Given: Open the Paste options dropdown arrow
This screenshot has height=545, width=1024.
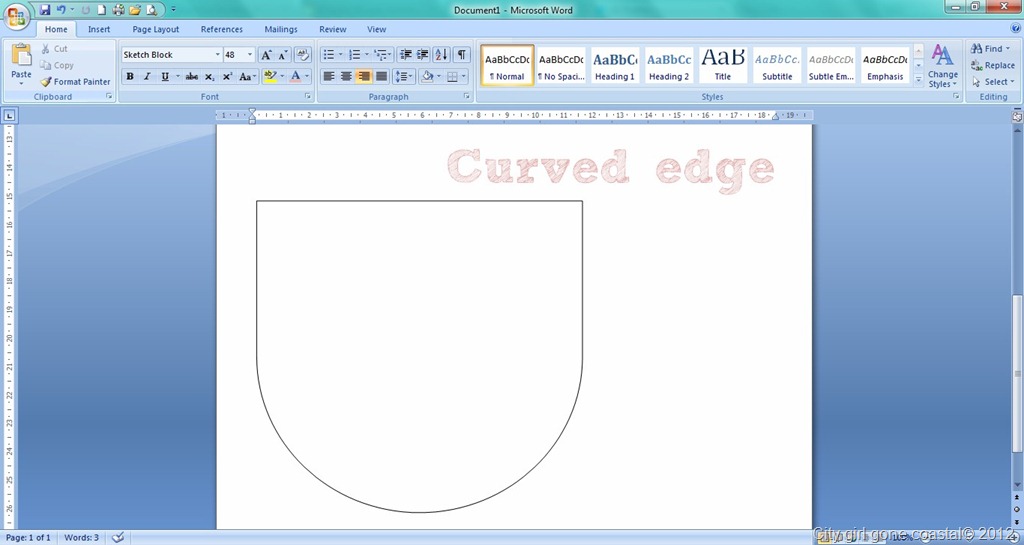Looking at the screenshot, I should pos(22,84).
